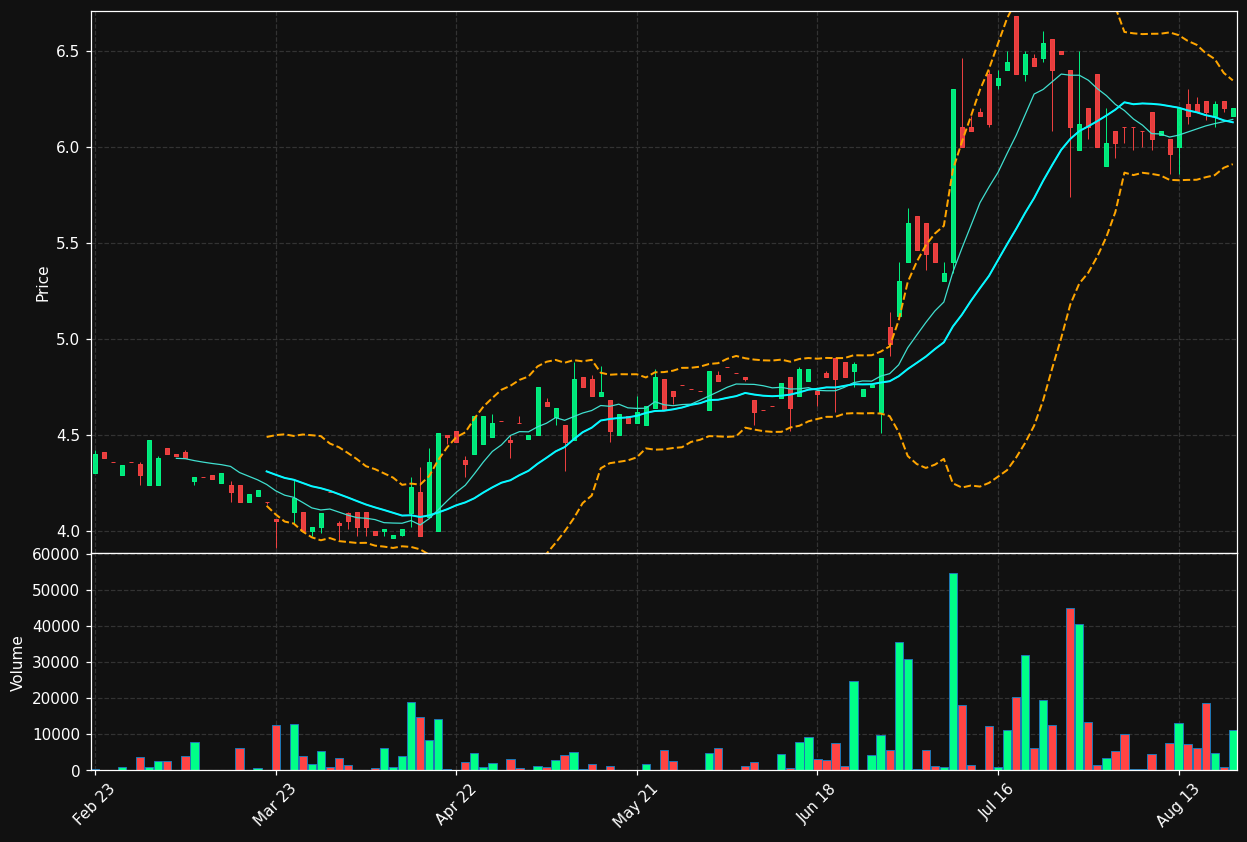Click the 'Feb 23' date label
The width and height of the screenshot is (1247, 842).
click(93, 804)
